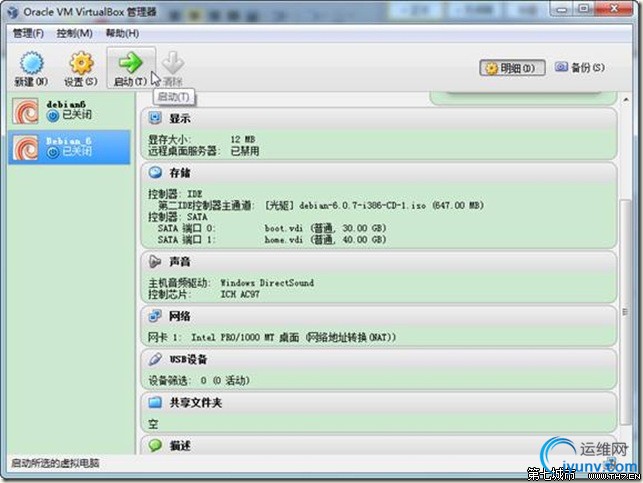Click the 新建 (New) toolbar icon
This screenshot has height=483, width=643.
click(31, 64)
